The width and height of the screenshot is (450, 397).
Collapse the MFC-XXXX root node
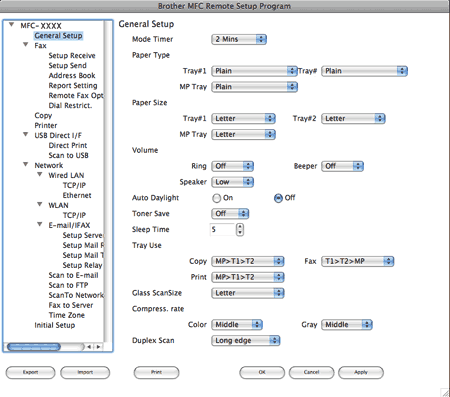click(x=12, y=25)
